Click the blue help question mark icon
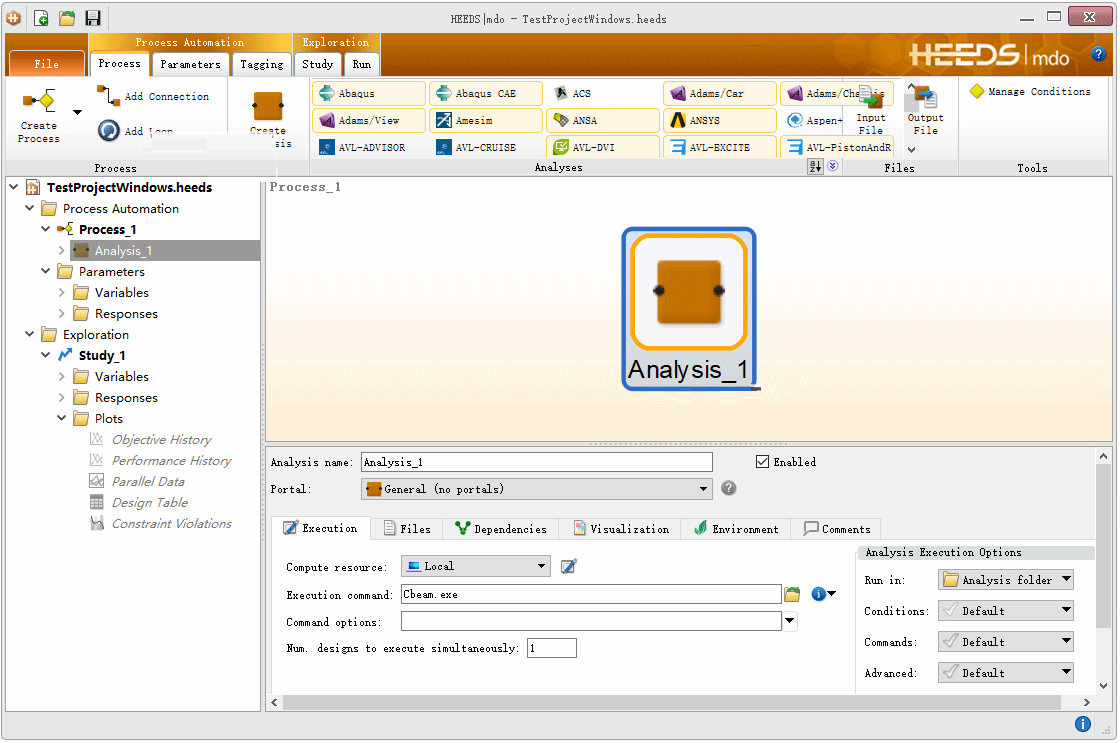Screen dimensions: 1120x743 click(x=1099, y=54)
